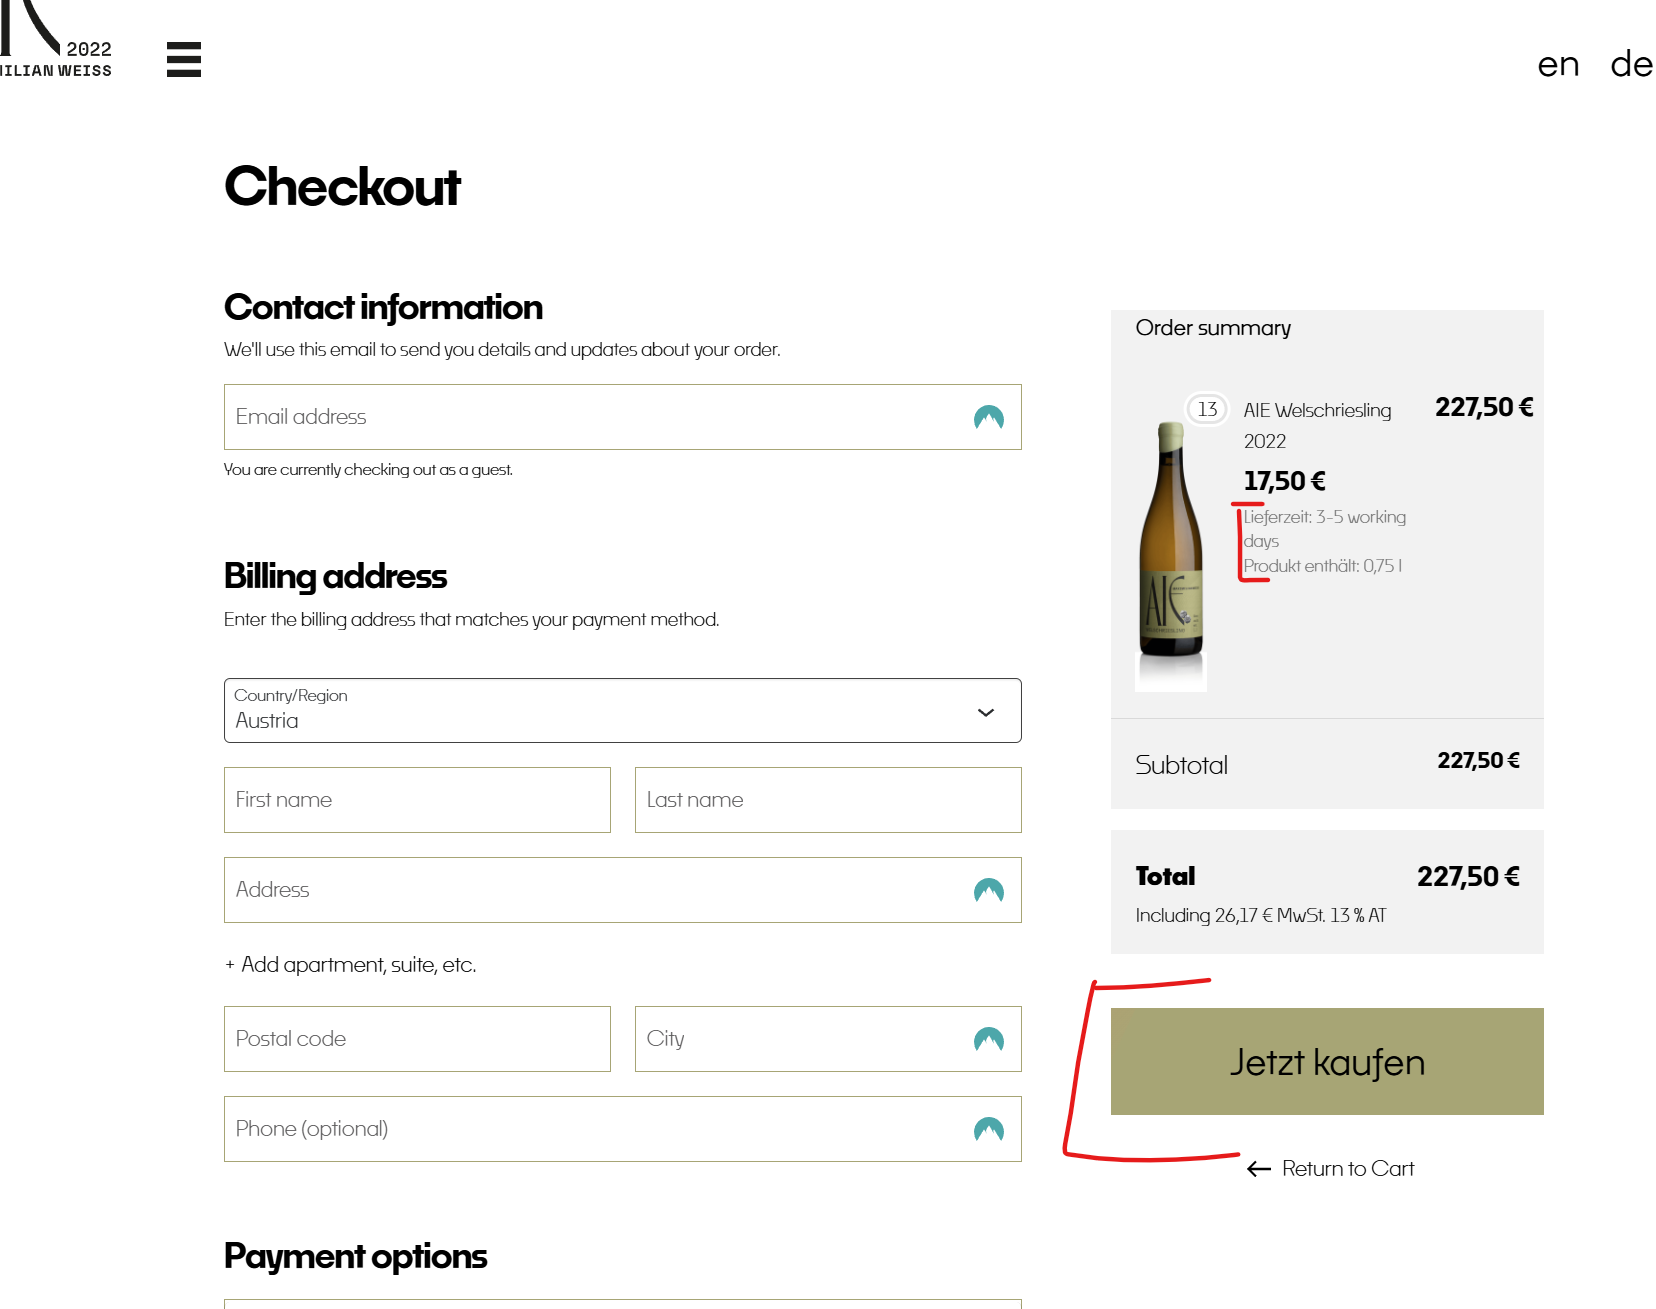Click the quantity badge showing 13
Screen dimensions: 1656x1309
pos(1207,409)
